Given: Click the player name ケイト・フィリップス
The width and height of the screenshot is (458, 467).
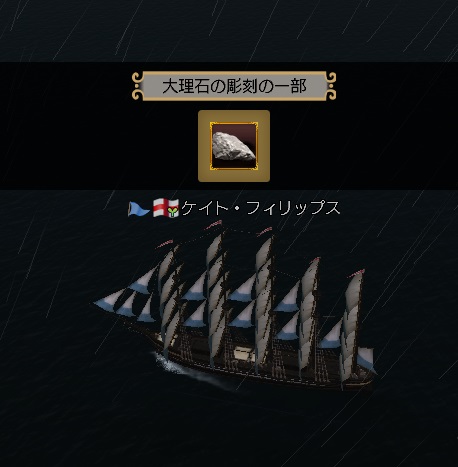Looking at the screenshot, I should pyautogui.click(x=261, y=208).
